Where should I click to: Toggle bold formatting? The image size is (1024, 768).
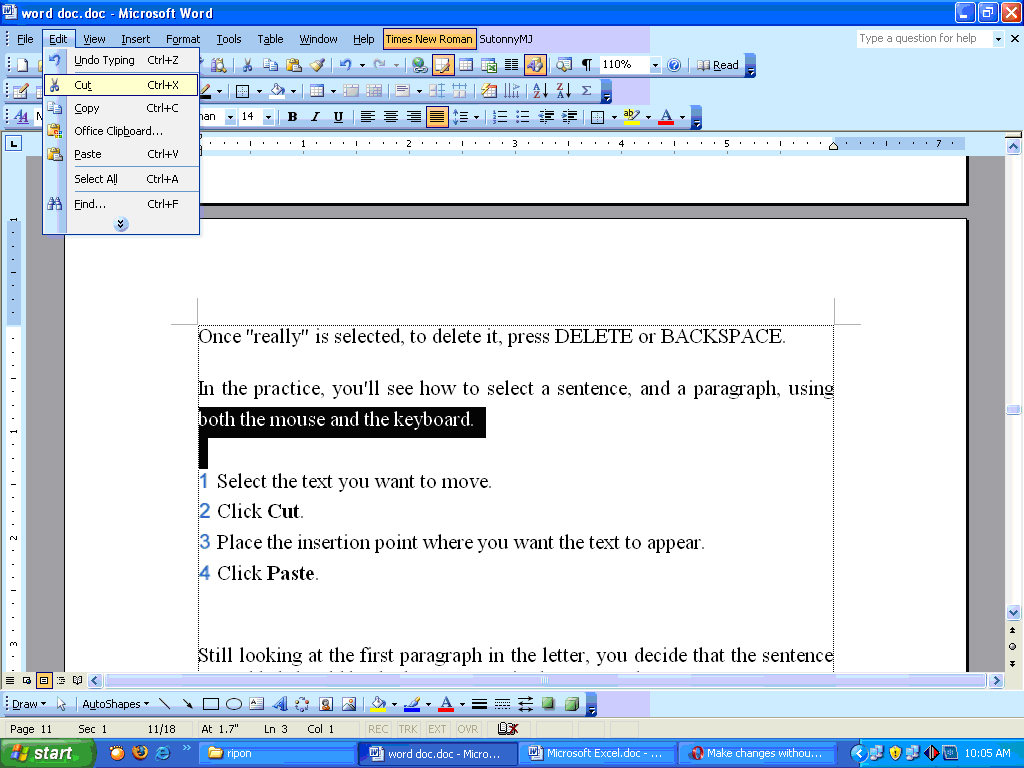(291, 116)
